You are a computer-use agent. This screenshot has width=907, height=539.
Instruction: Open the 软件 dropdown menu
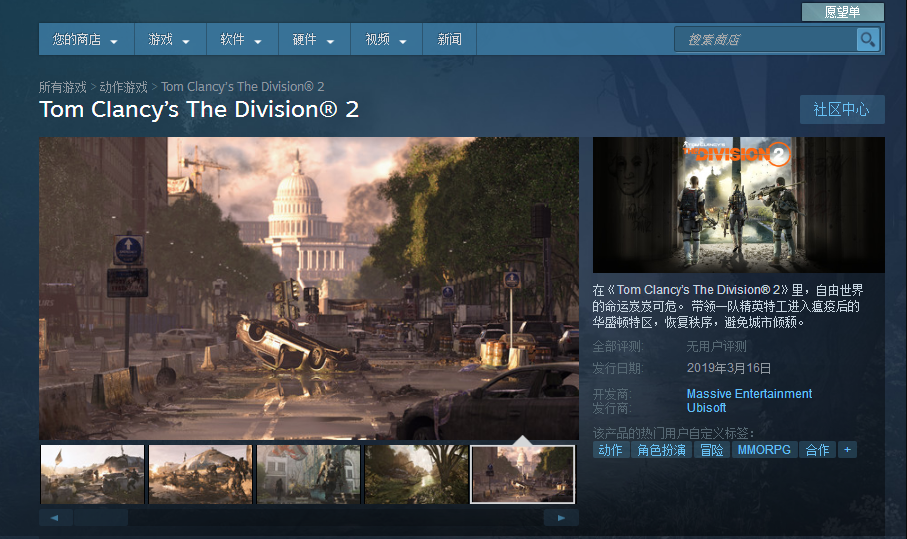pyautogui.click(x=242, y=39)
